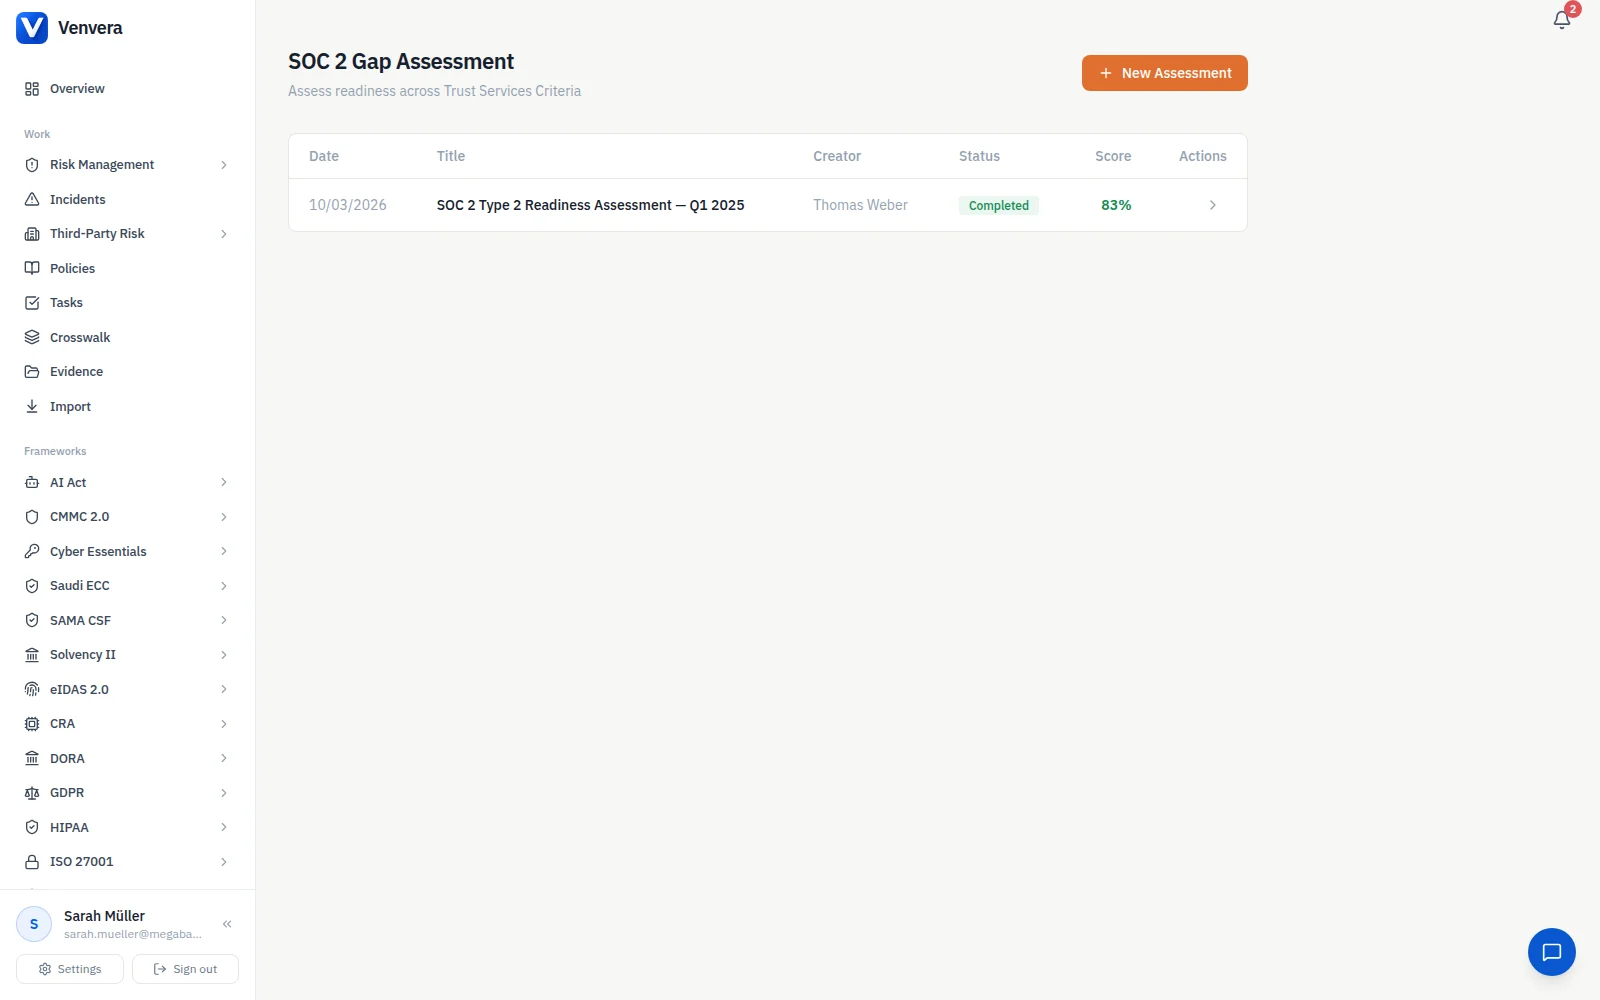1600x1000 pixels.
Task: Expand the DORA chevron
Action: (224, 759)
